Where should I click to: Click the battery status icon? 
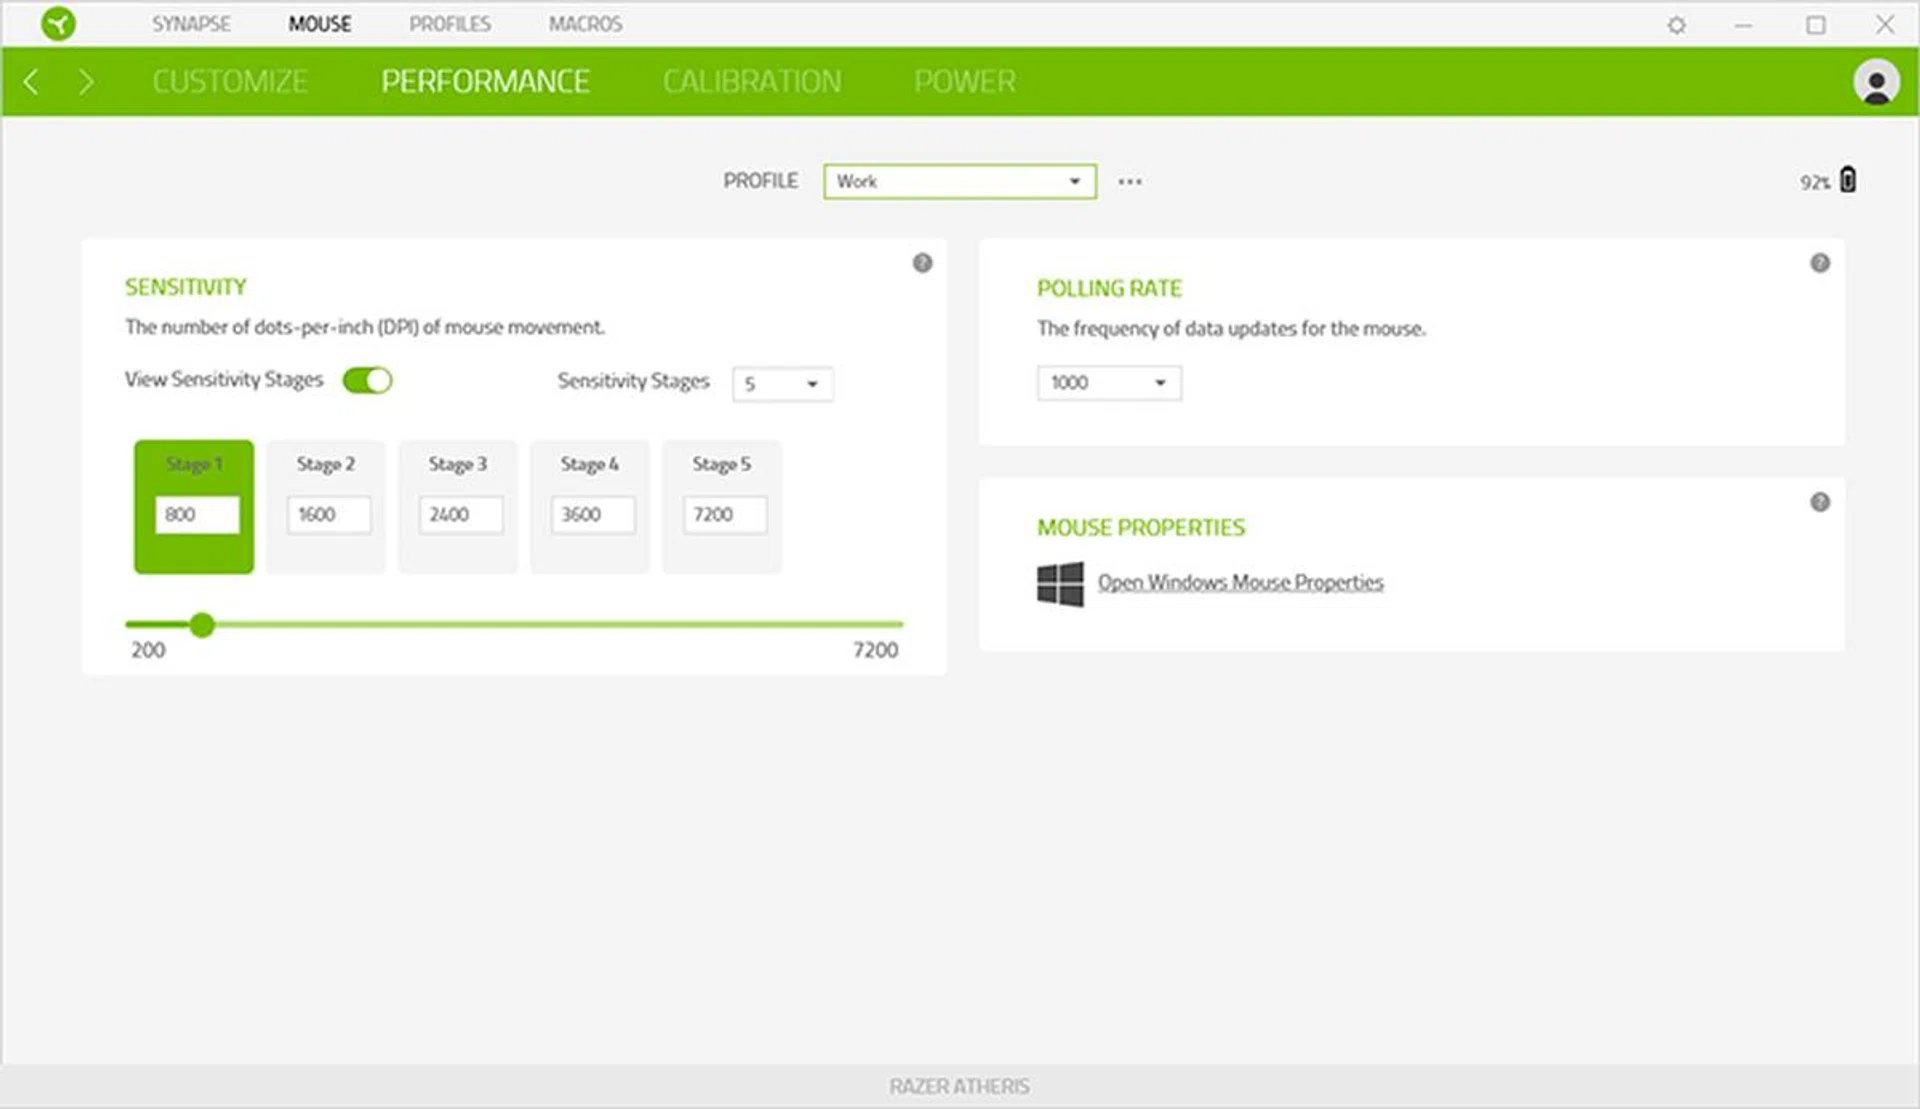point(1848,180)
